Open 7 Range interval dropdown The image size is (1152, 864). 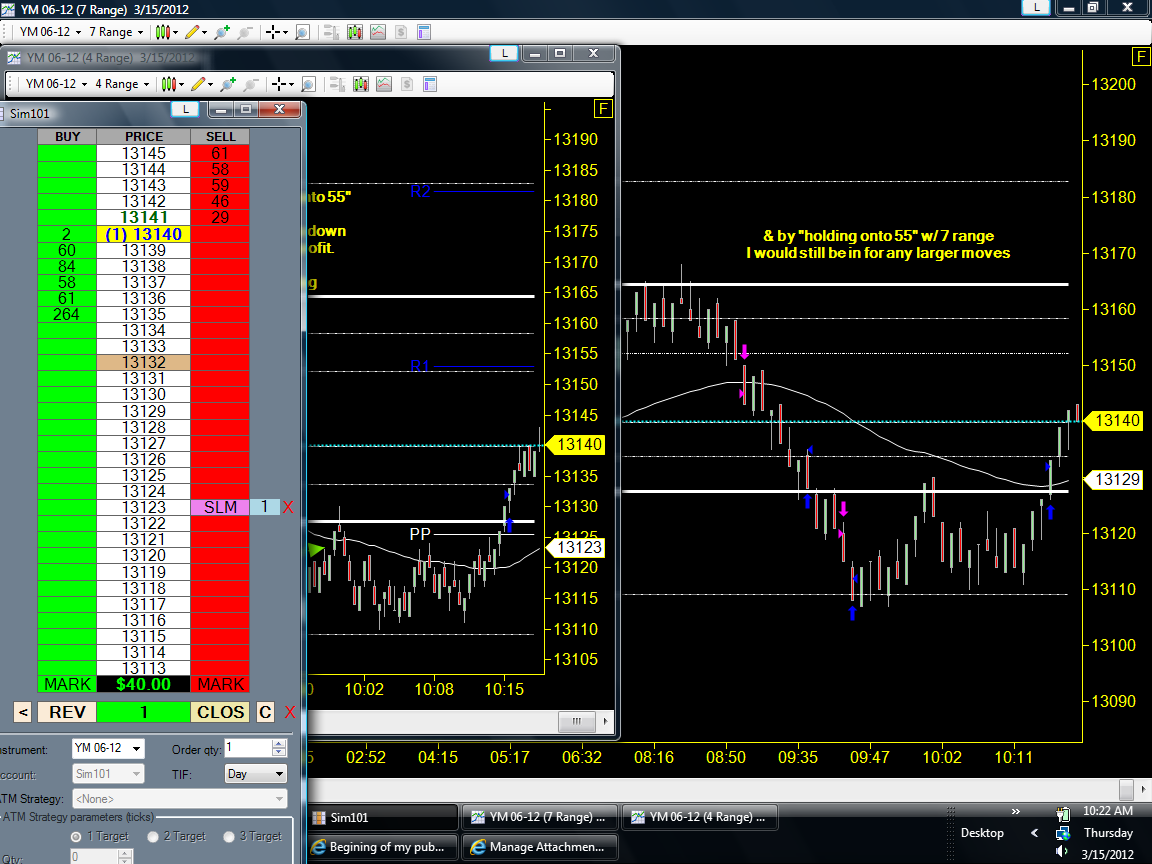[116, 32]
